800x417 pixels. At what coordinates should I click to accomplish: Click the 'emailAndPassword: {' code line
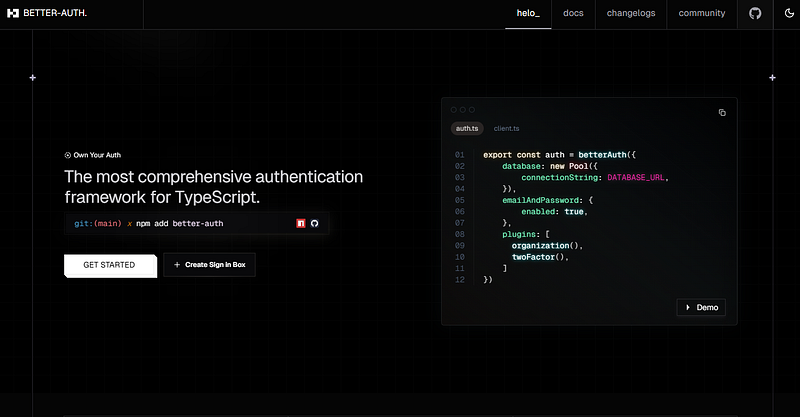tap(547, 200)
